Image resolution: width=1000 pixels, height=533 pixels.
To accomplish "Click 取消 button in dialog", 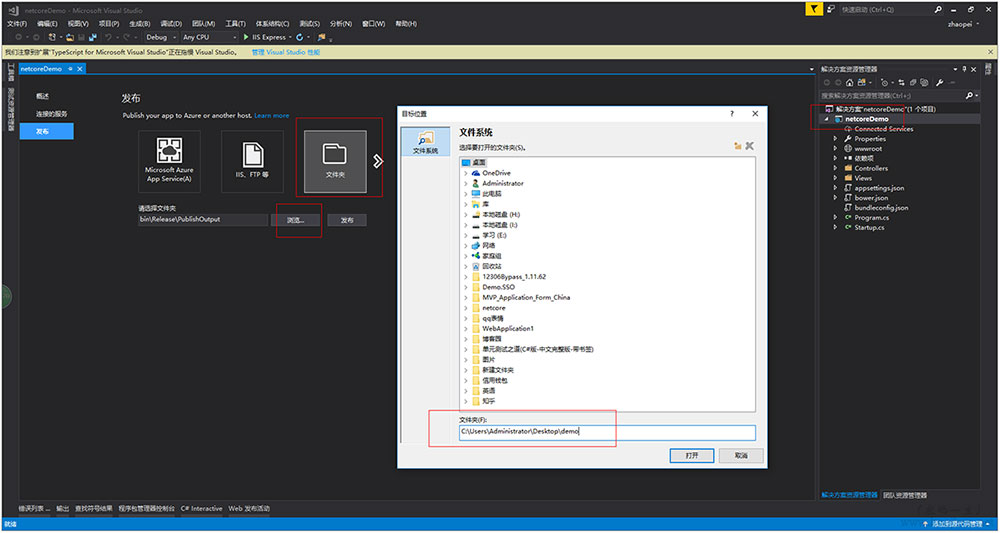I will tap(740, 456).
